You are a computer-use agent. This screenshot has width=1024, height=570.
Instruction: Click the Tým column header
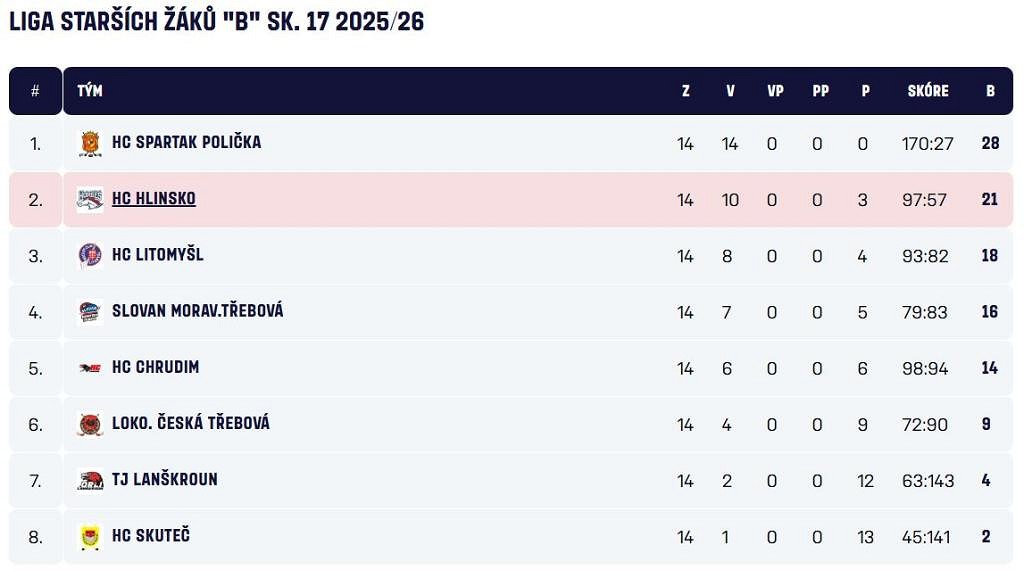pos(90,91)
